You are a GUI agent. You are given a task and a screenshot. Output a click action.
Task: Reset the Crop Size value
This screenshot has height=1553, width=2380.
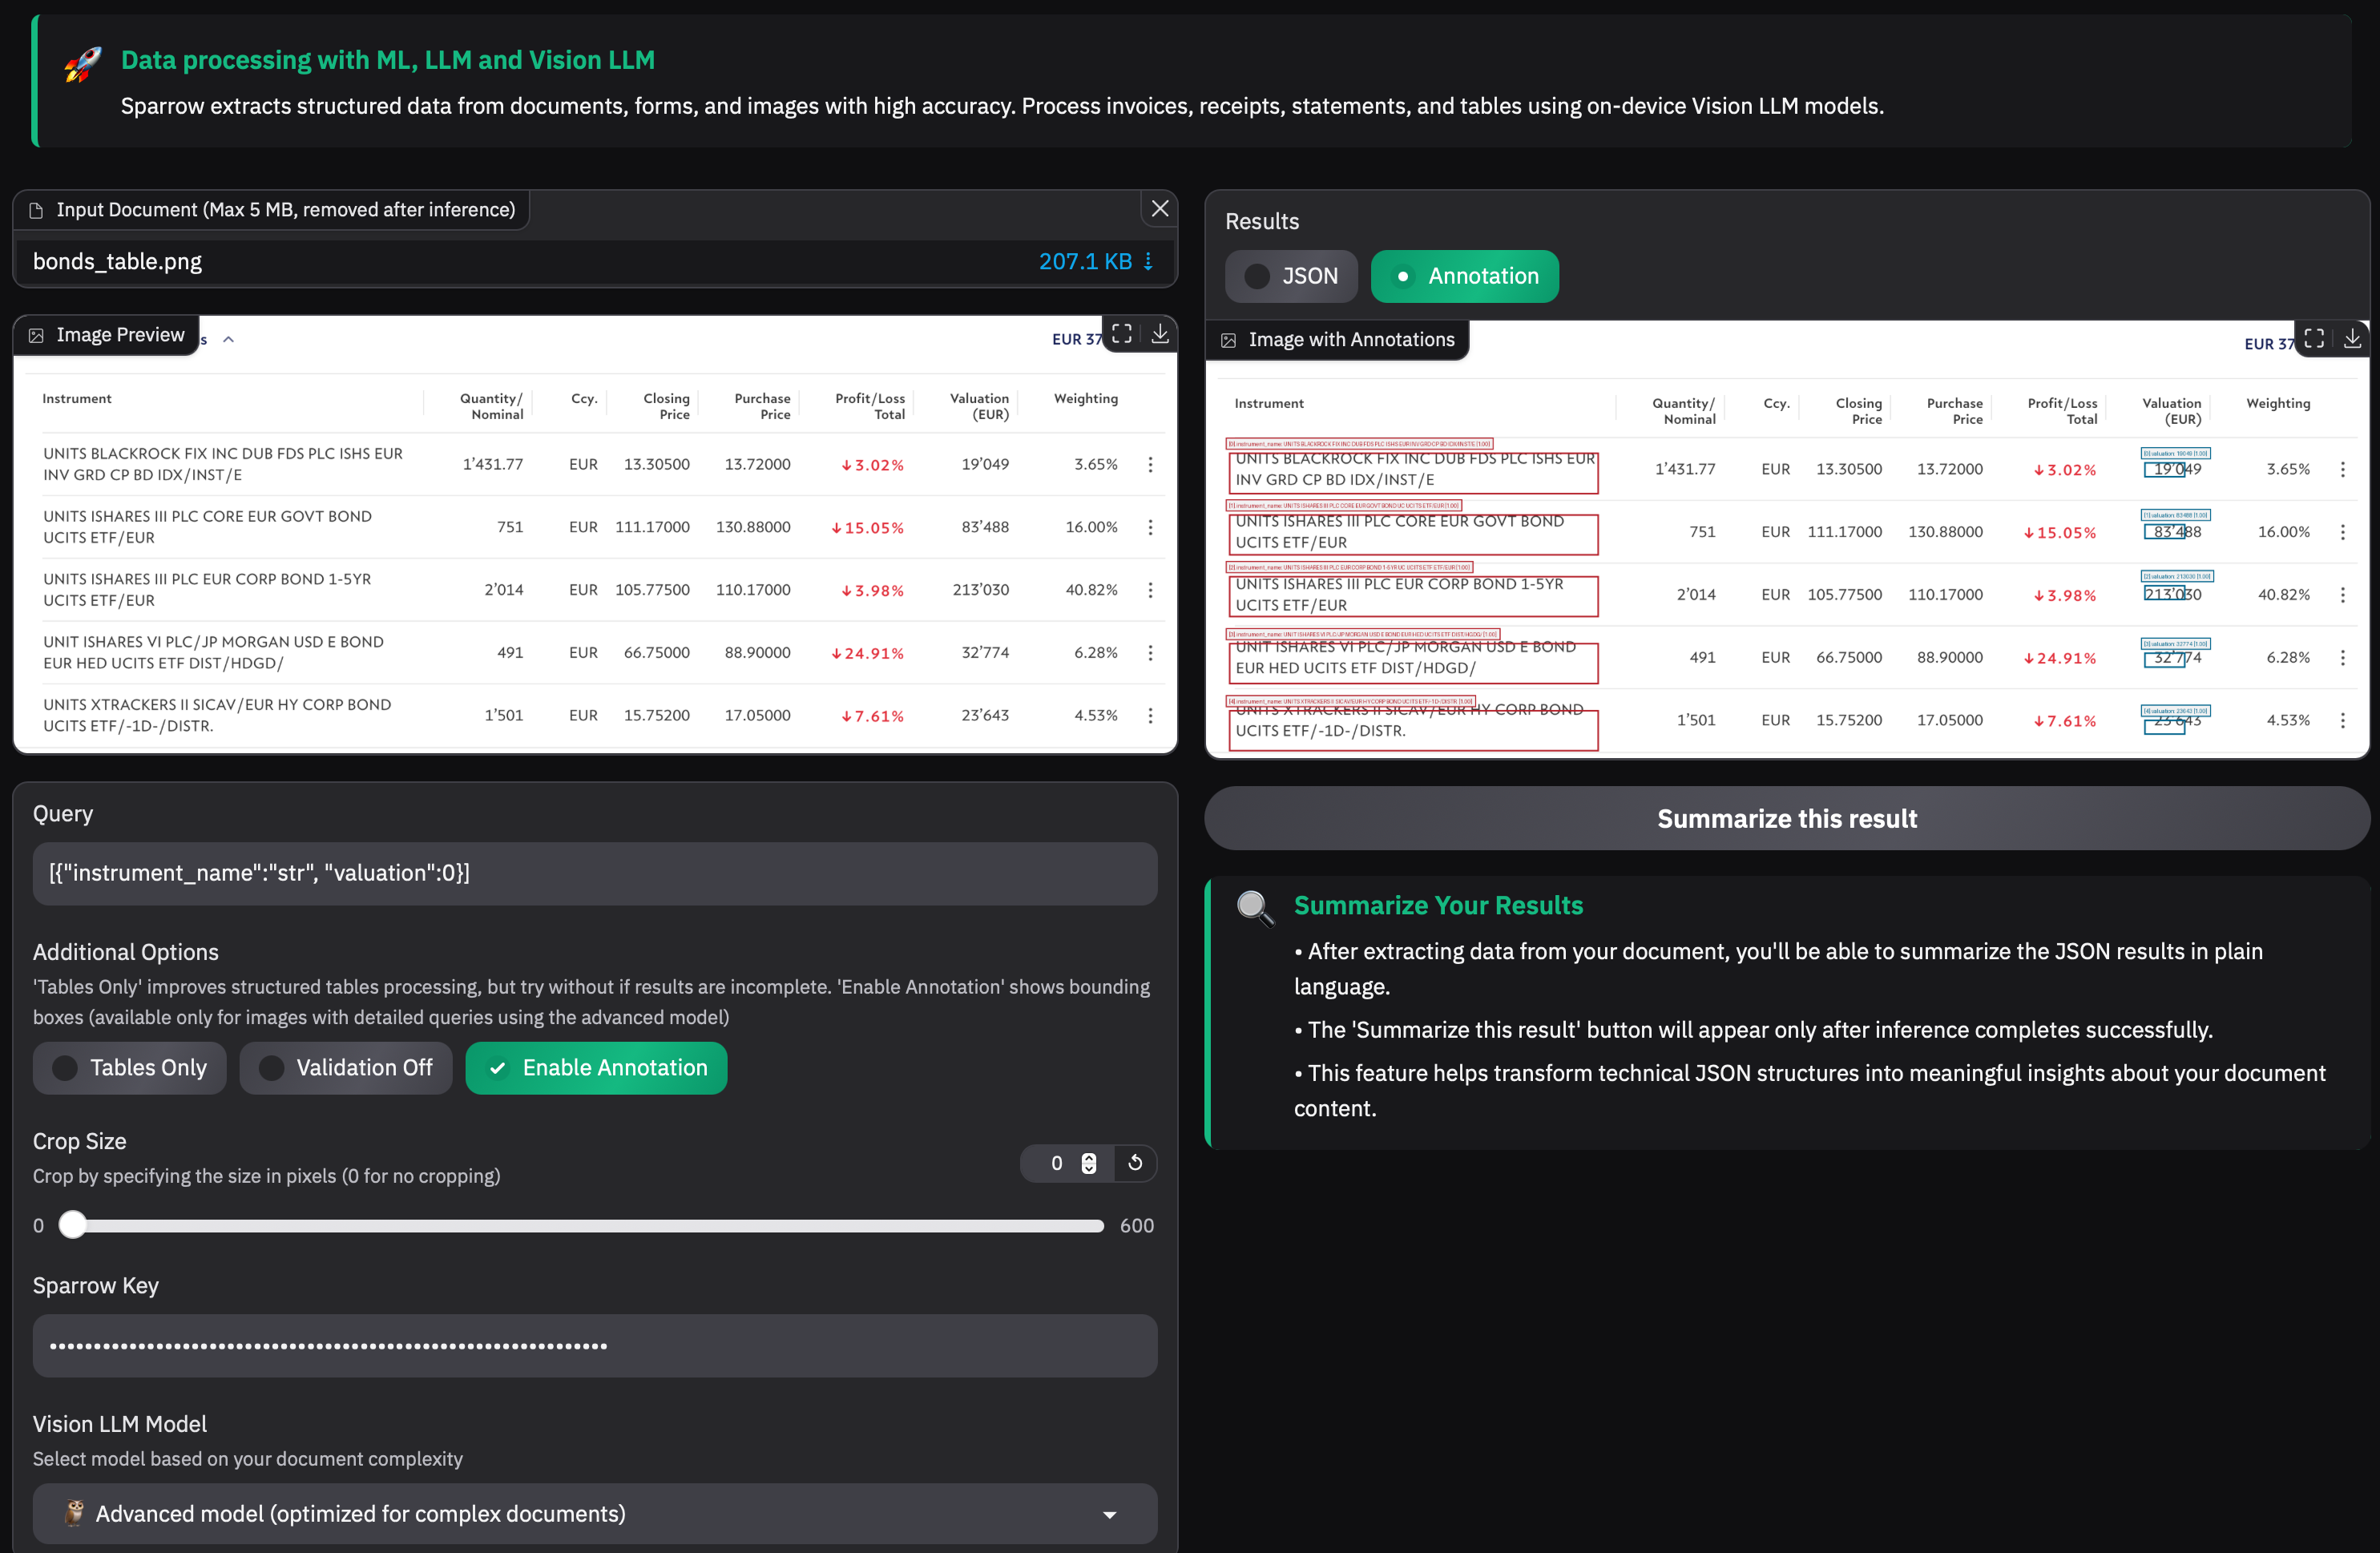click(1135, 1163)
